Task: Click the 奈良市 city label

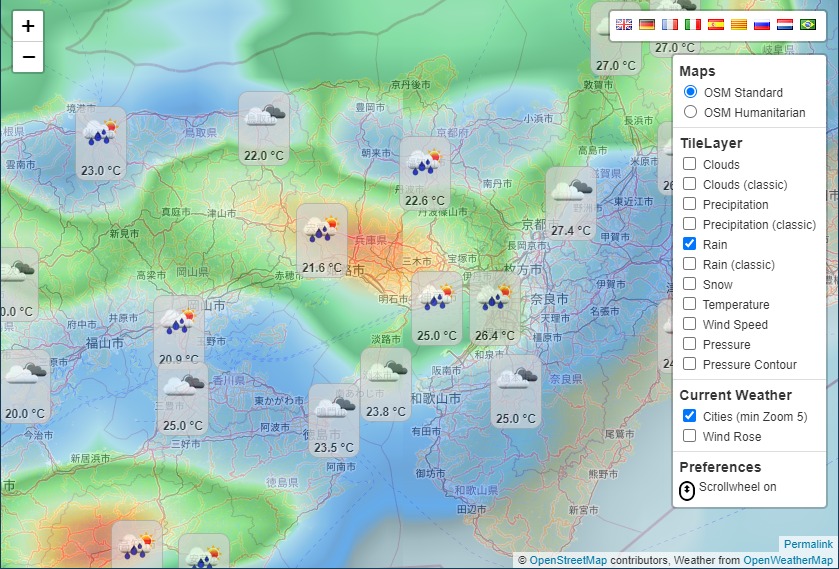Action: (549, 299)
